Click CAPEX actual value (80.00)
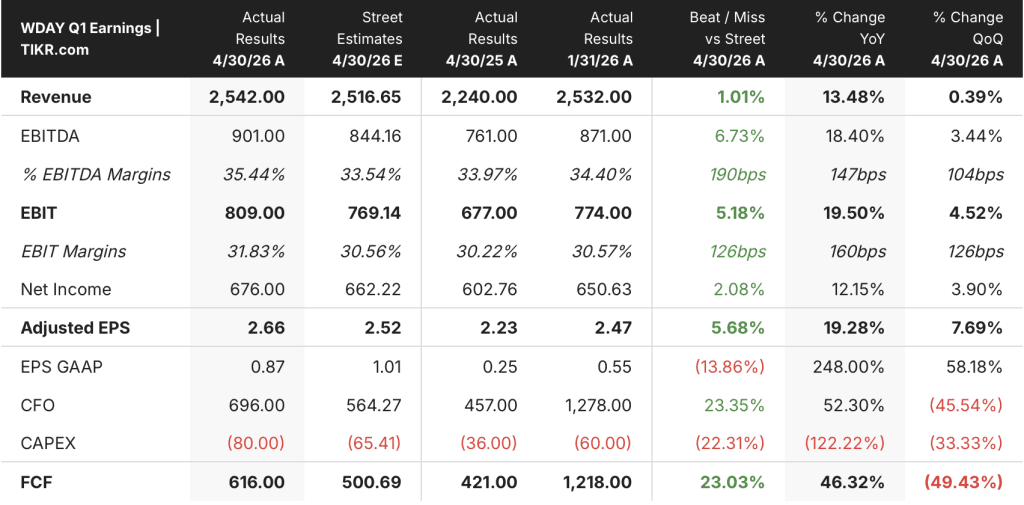 [256, 444]
